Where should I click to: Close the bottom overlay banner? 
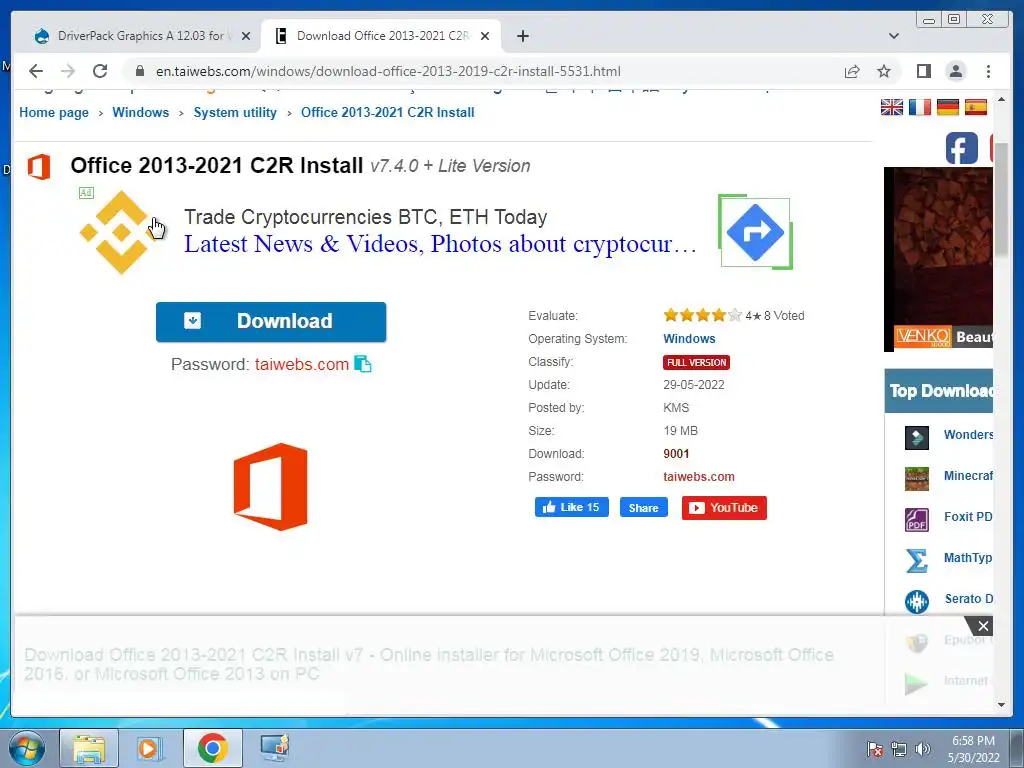pyautogui.click(x=983, y=626)
